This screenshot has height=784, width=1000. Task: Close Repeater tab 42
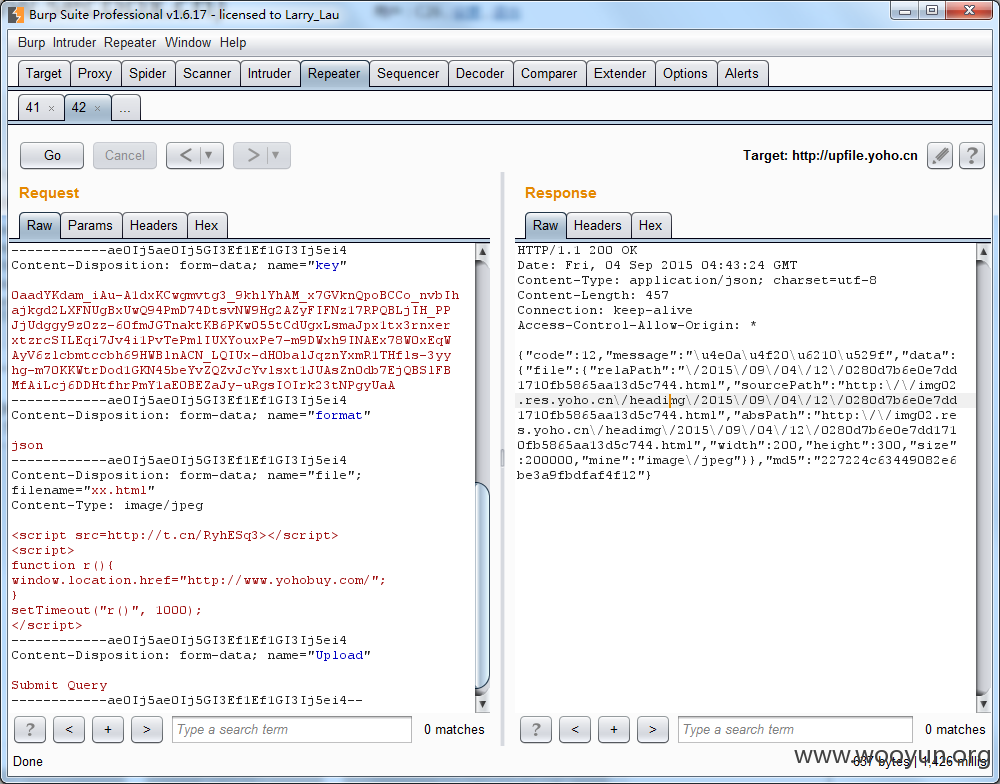[x=98, y=108]
